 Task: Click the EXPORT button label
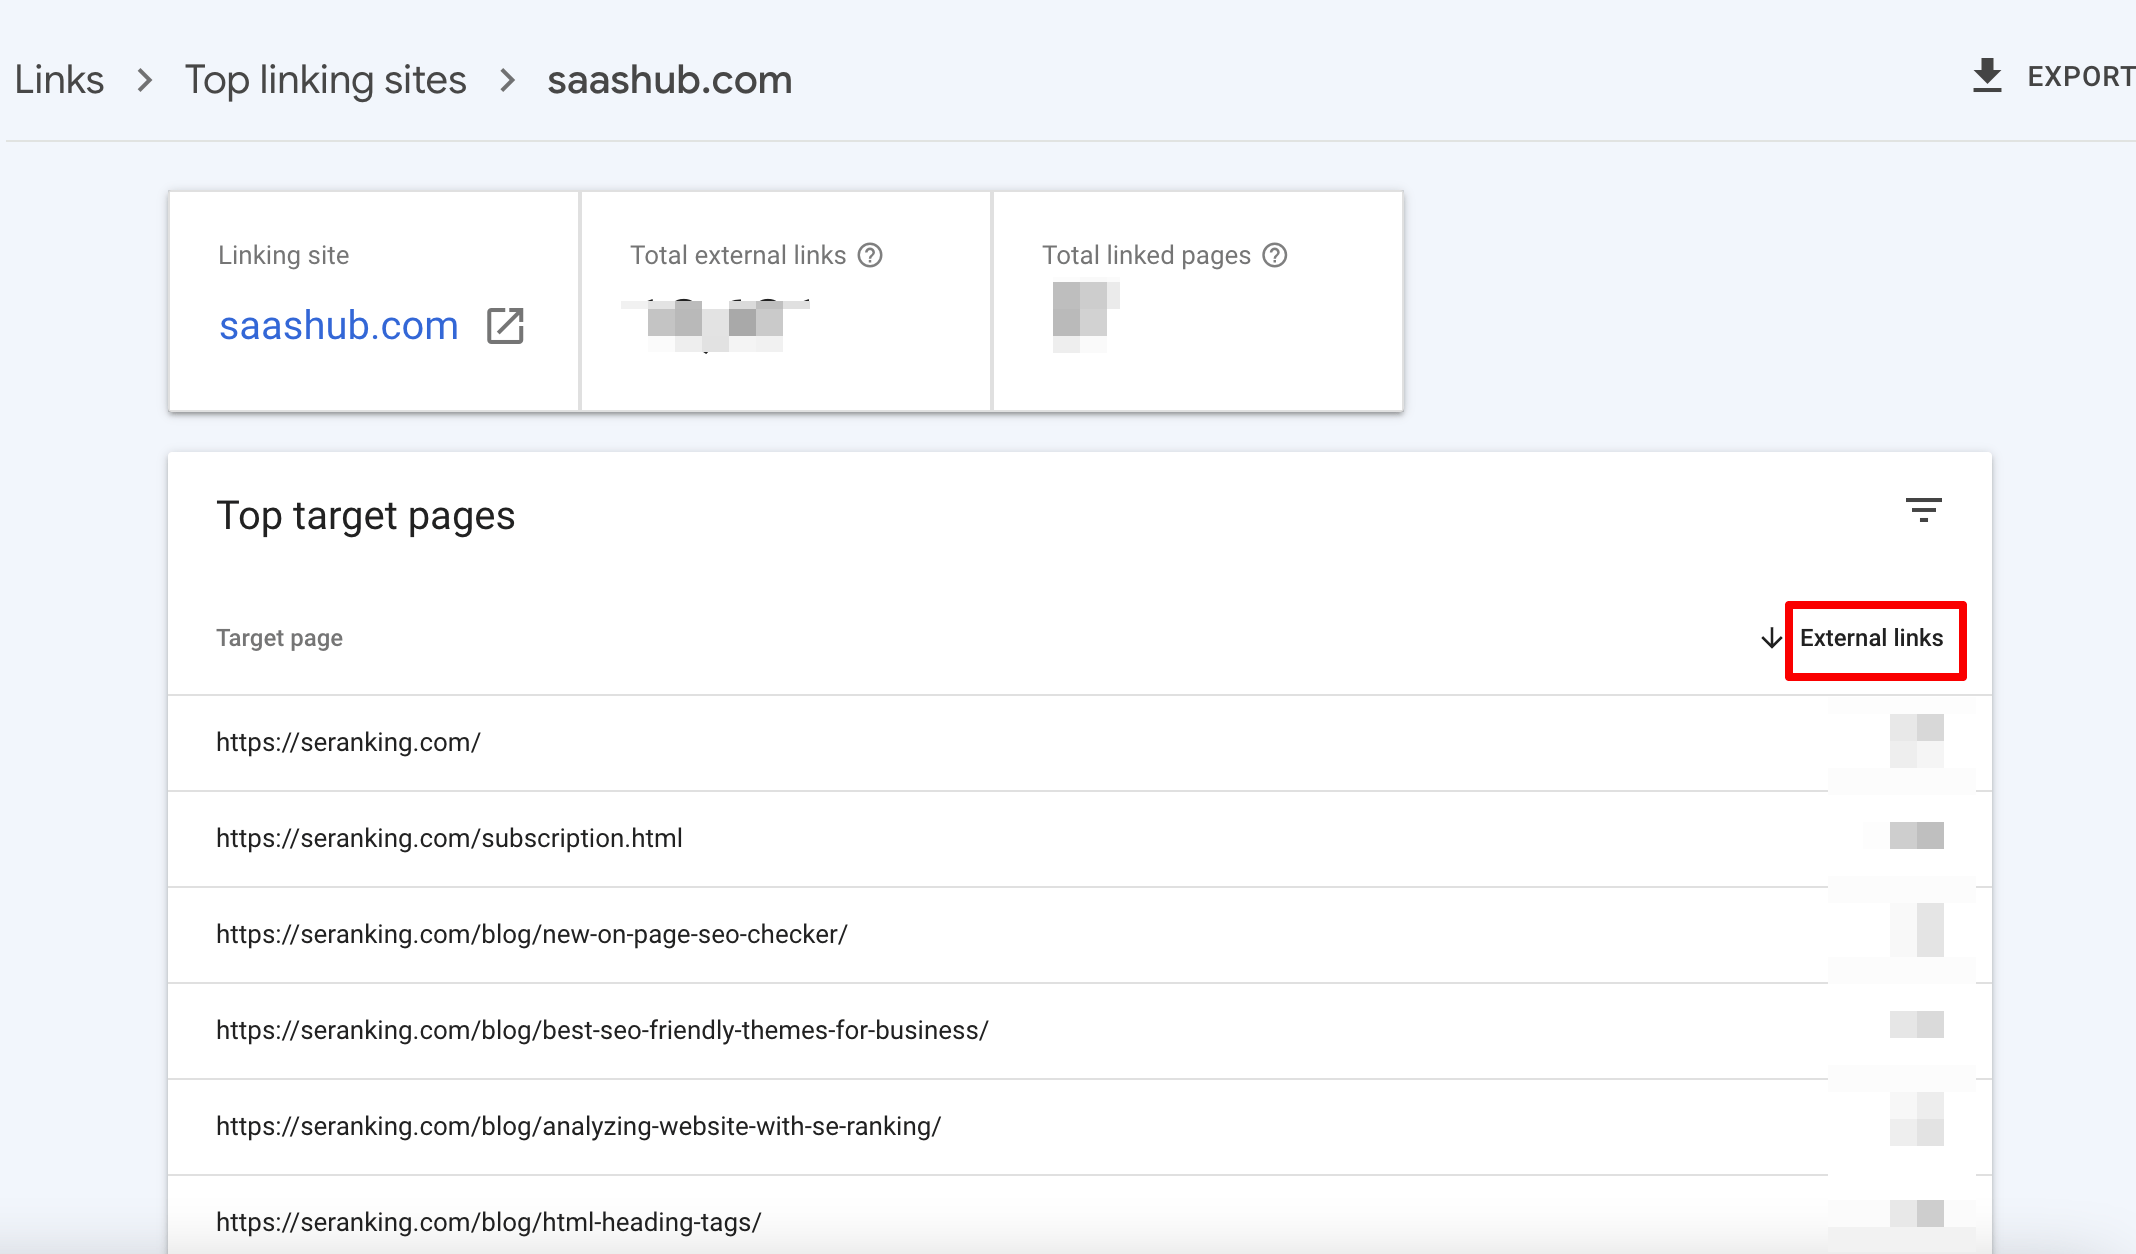2080,76
